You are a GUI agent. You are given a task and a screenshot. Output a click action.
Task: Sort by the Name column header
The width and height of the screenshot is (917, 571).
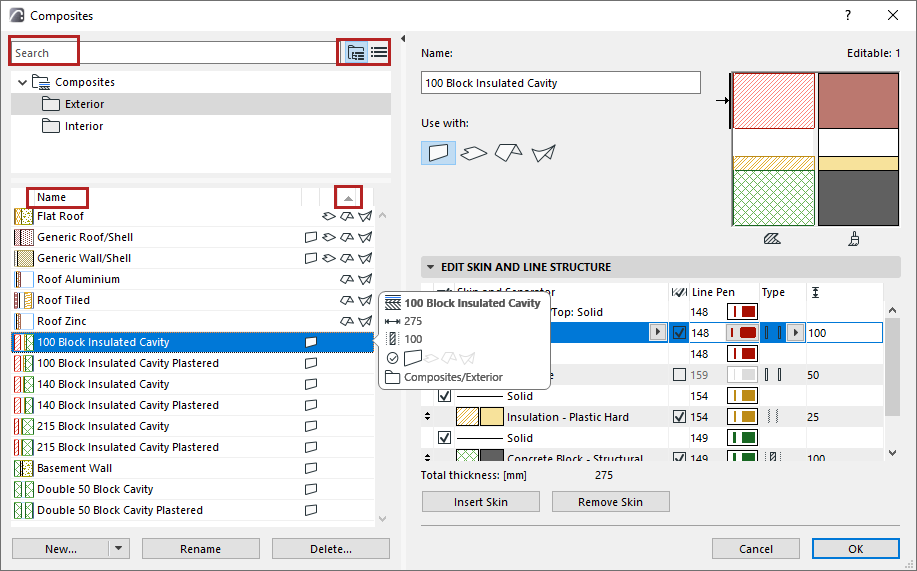click(51, 197)
